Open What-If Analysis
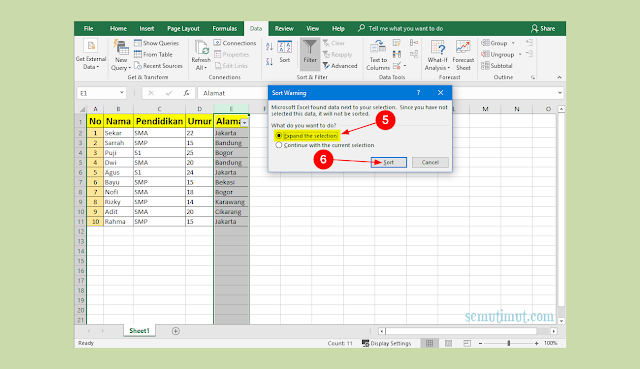Viewport: 640px width, 369px height. tap(437, 55)
